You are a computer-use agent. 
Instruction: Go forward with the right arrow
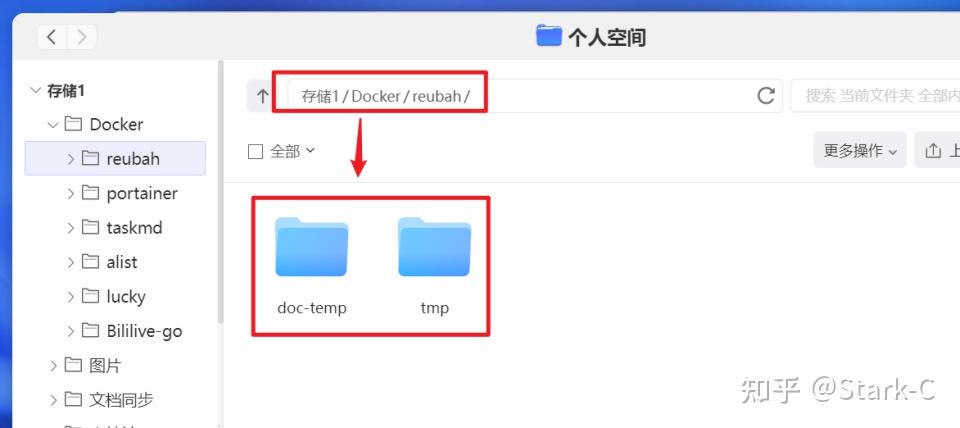pos(81,37)
